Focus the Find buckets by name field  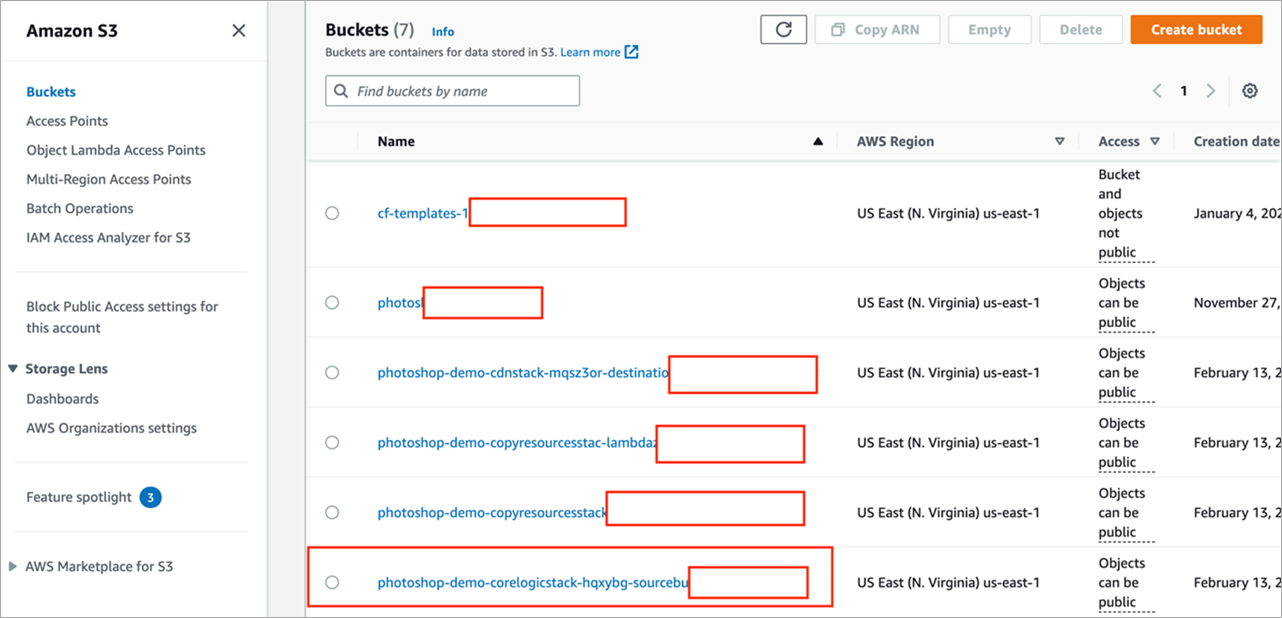pos(452,91)
